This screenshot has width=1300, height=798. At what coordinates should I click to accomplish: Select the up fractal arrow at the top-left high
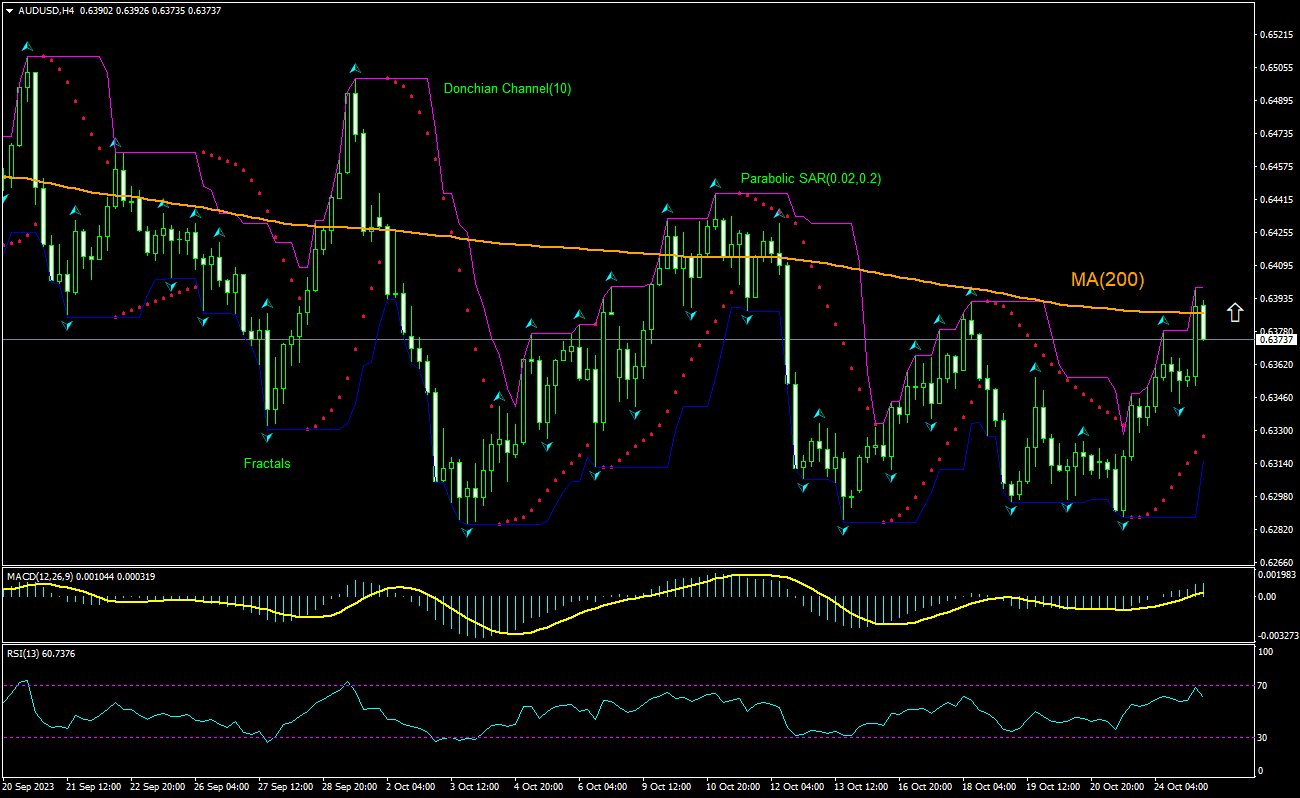(28, 44)
